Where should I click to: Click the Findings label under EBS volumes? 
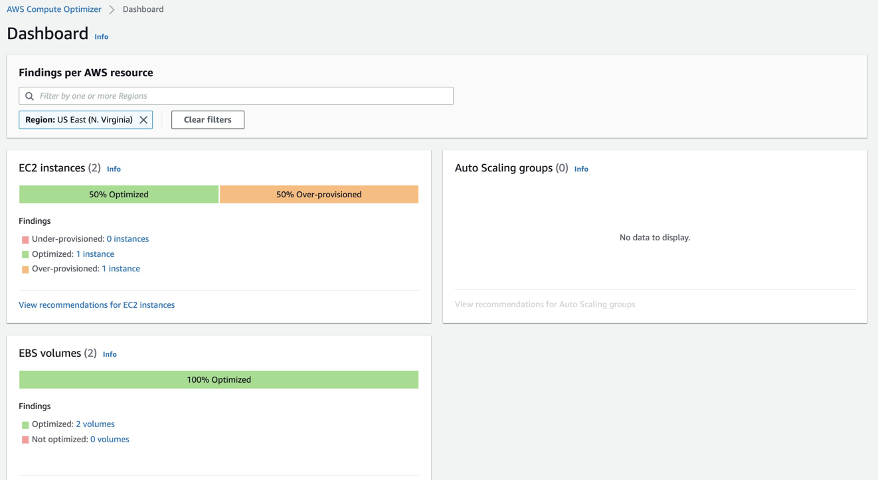(x=35, y=406)
